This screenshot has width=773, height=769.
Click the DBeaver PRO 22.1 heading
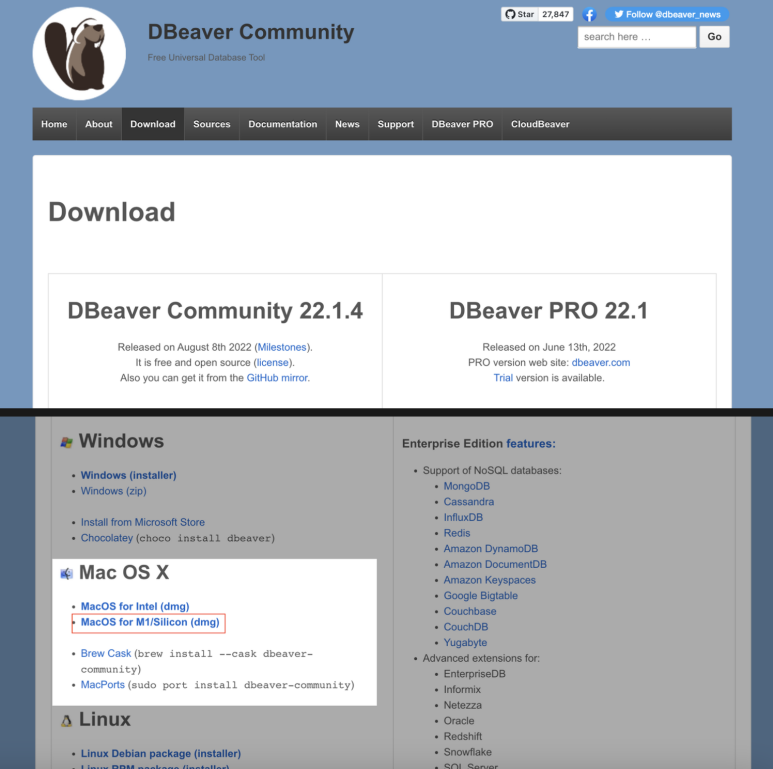pos(549,311)
